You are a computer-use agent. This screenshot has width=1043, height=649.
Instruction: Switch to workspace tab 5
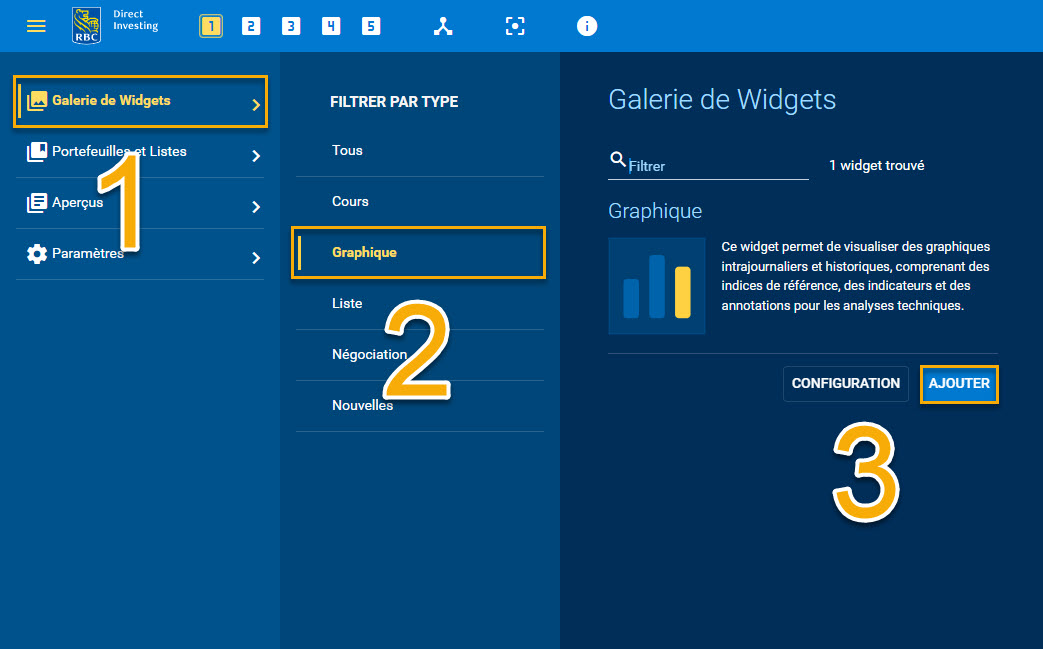coord(371,26)
